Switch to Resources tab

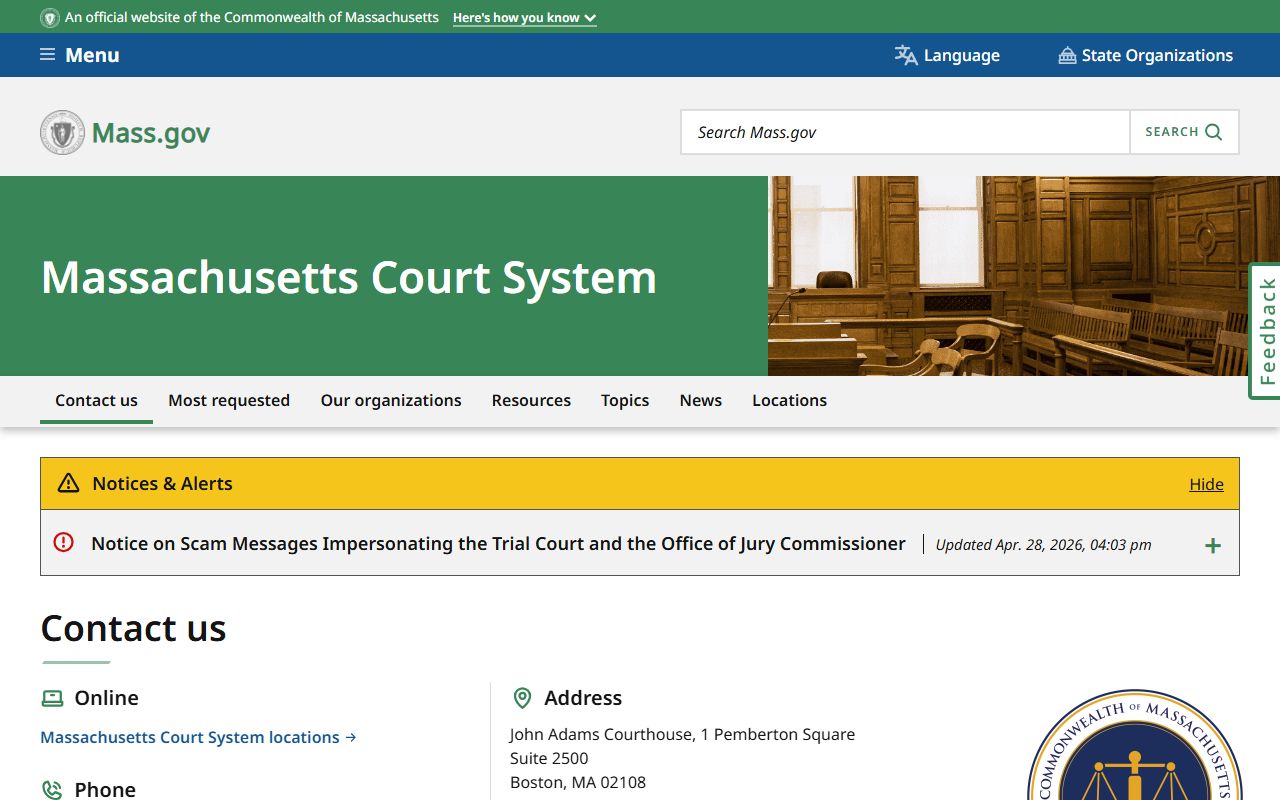[x=531, y=400]
